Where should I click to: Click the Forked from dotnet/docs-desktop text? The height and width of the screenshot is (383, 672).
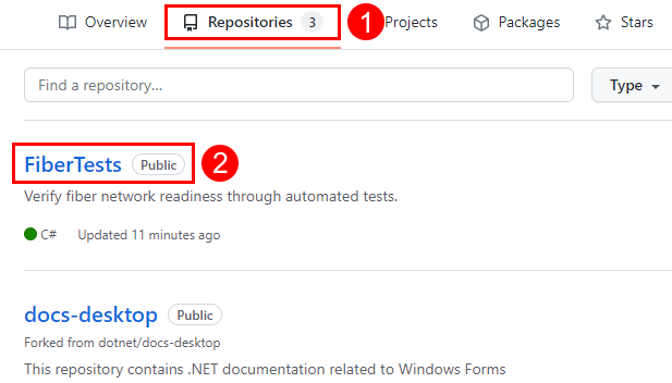122,343
